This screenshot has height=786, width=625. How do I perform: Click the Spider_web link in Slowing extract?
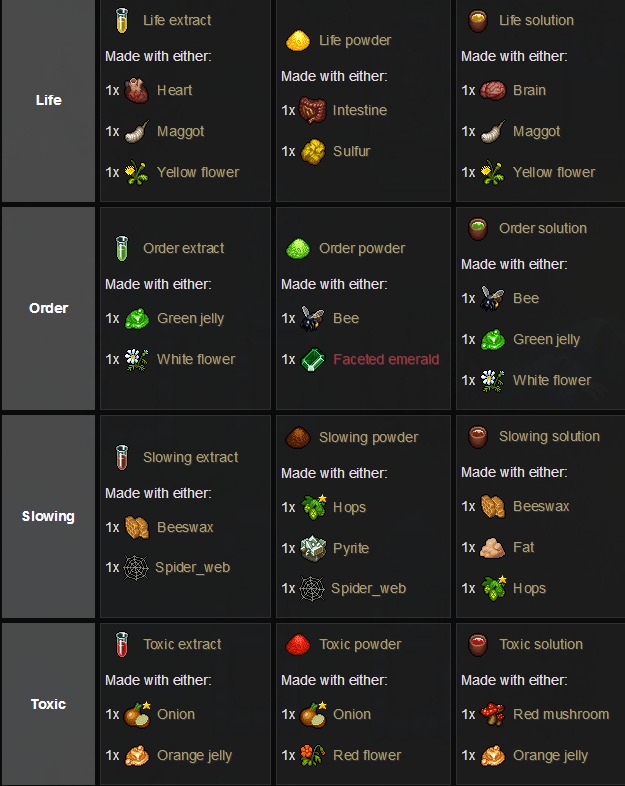coord(192,567)
